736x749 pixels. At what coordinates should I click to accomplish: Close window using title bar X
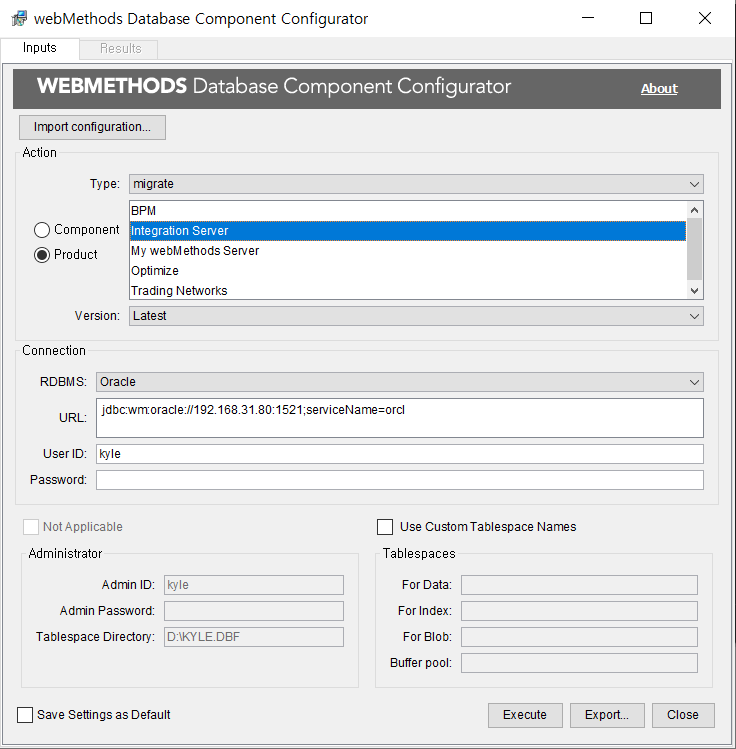point(704,18)
